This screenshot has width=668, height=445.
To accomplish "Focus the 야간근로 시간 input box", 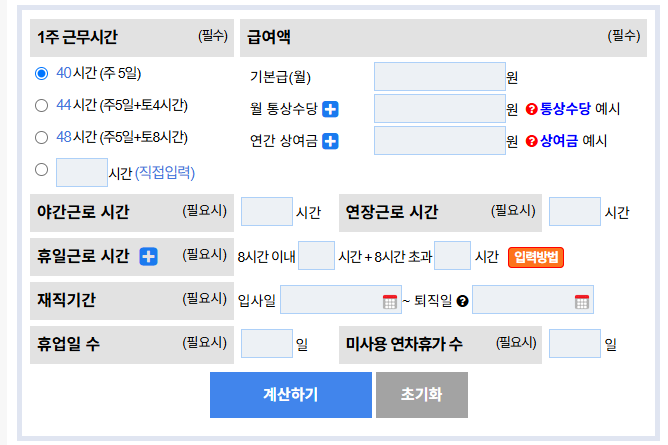I will coord(267,211).
